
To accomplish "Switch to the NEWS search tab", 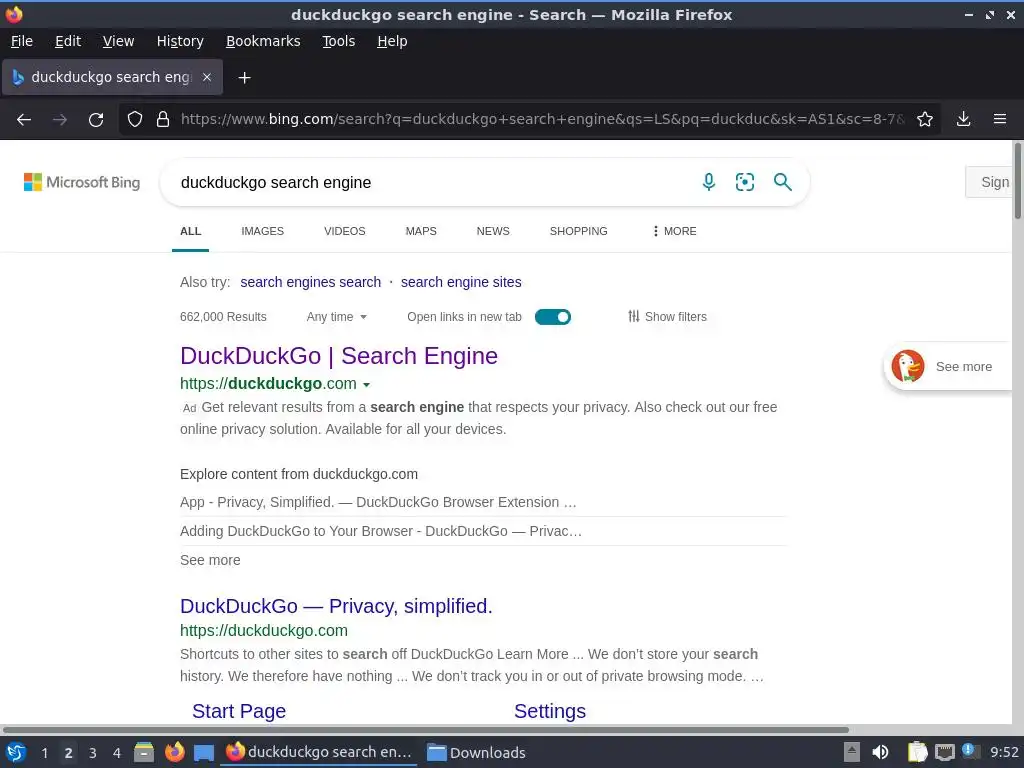I will (x=493, y=231).
